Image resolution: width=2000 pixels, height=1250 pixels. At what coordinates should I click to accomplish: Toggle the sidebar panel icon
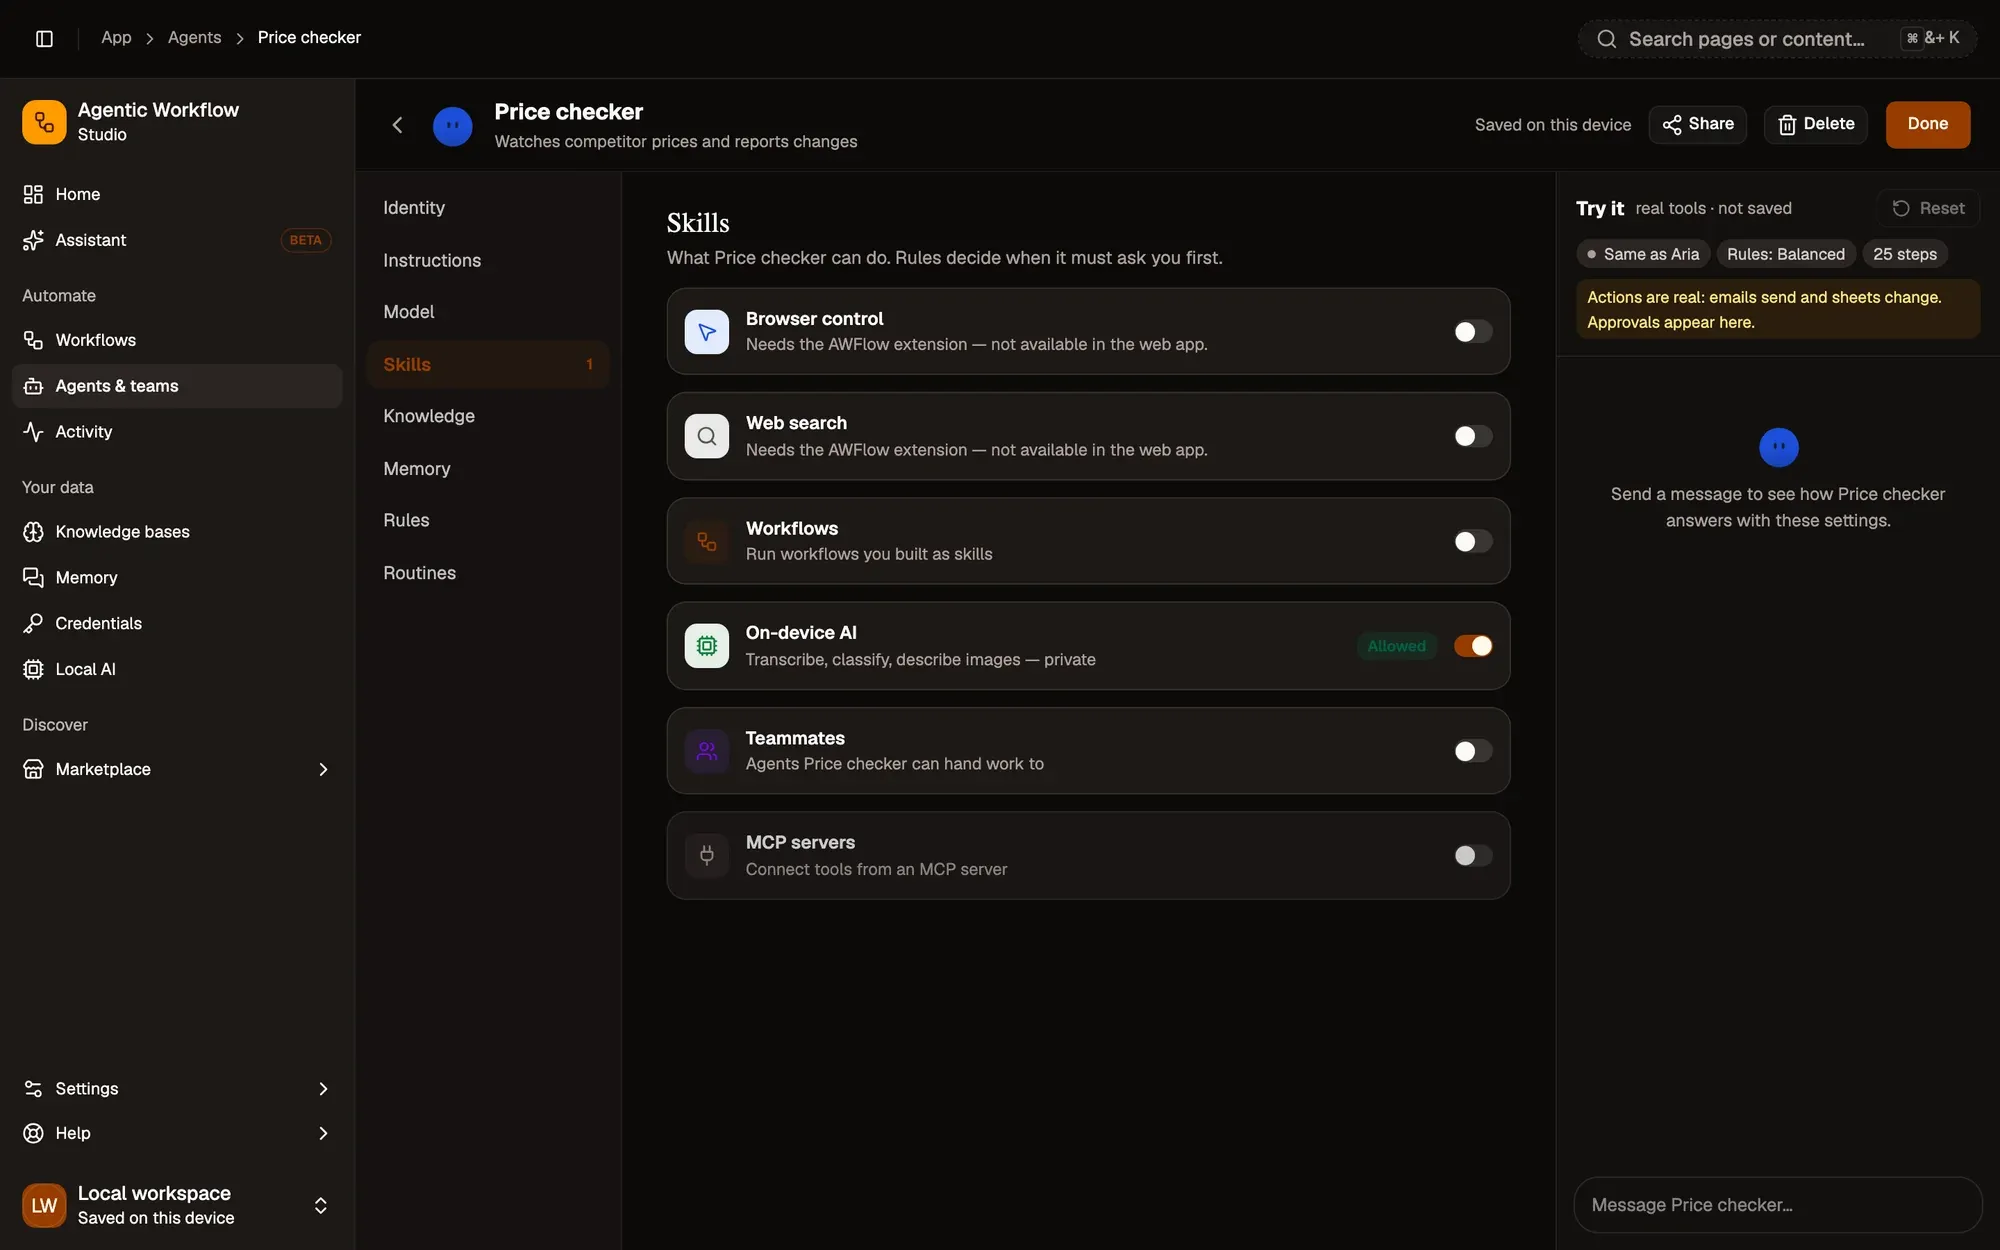pyautogui.click(x=44, y=38)
